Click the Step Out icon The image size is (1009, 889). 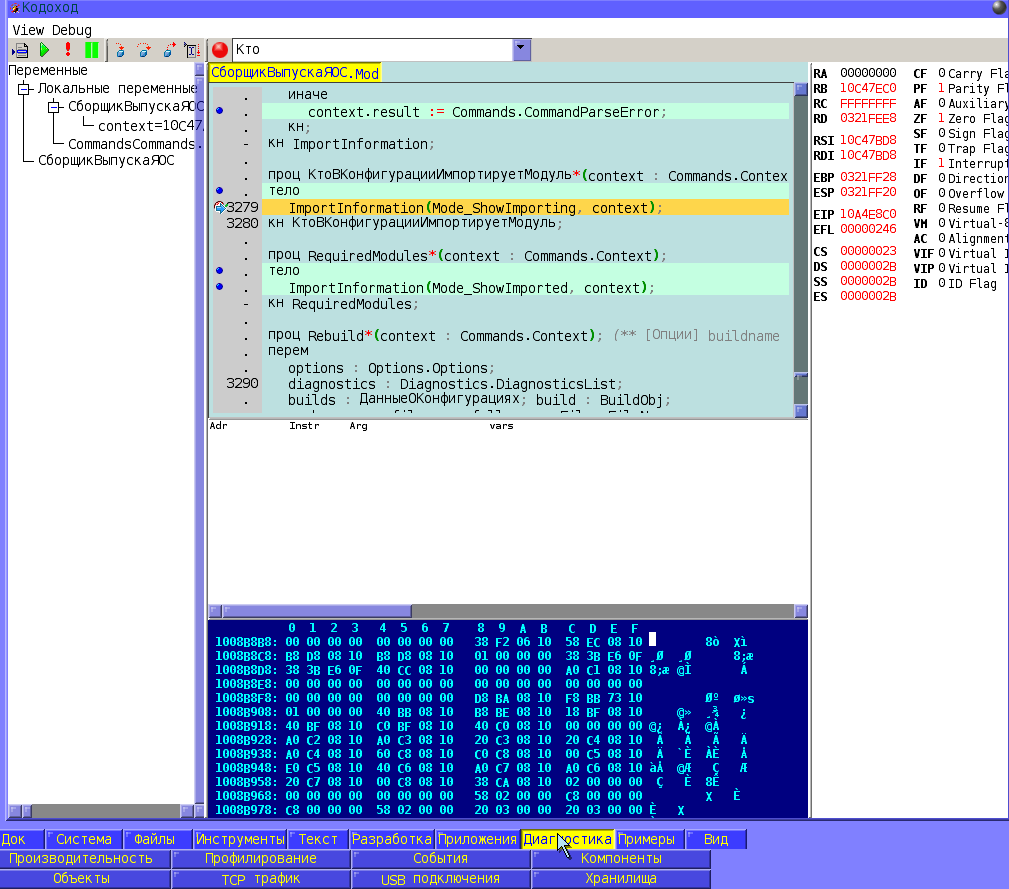[169, 50]
